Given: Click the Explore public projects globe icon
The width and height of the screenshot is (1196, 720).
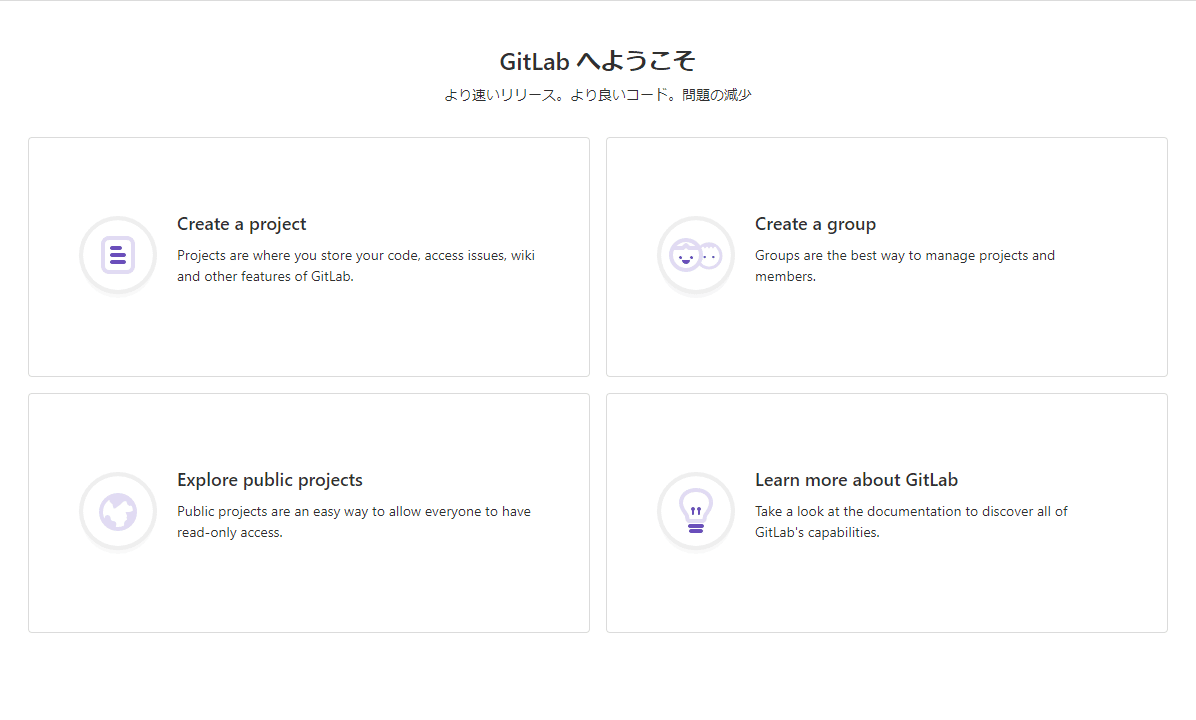Looking at the screenshot, I should [117, 511].
